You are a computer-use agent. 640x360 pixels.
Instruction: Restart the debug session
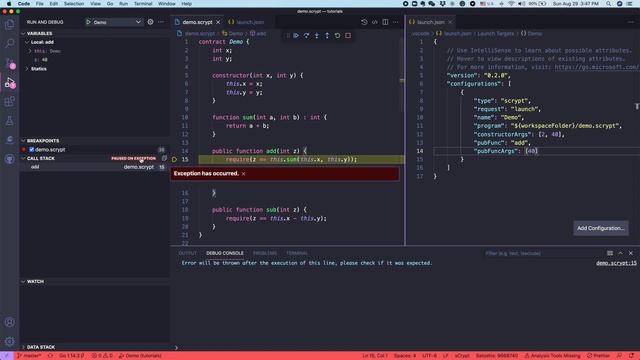click(x=338, y=36)
